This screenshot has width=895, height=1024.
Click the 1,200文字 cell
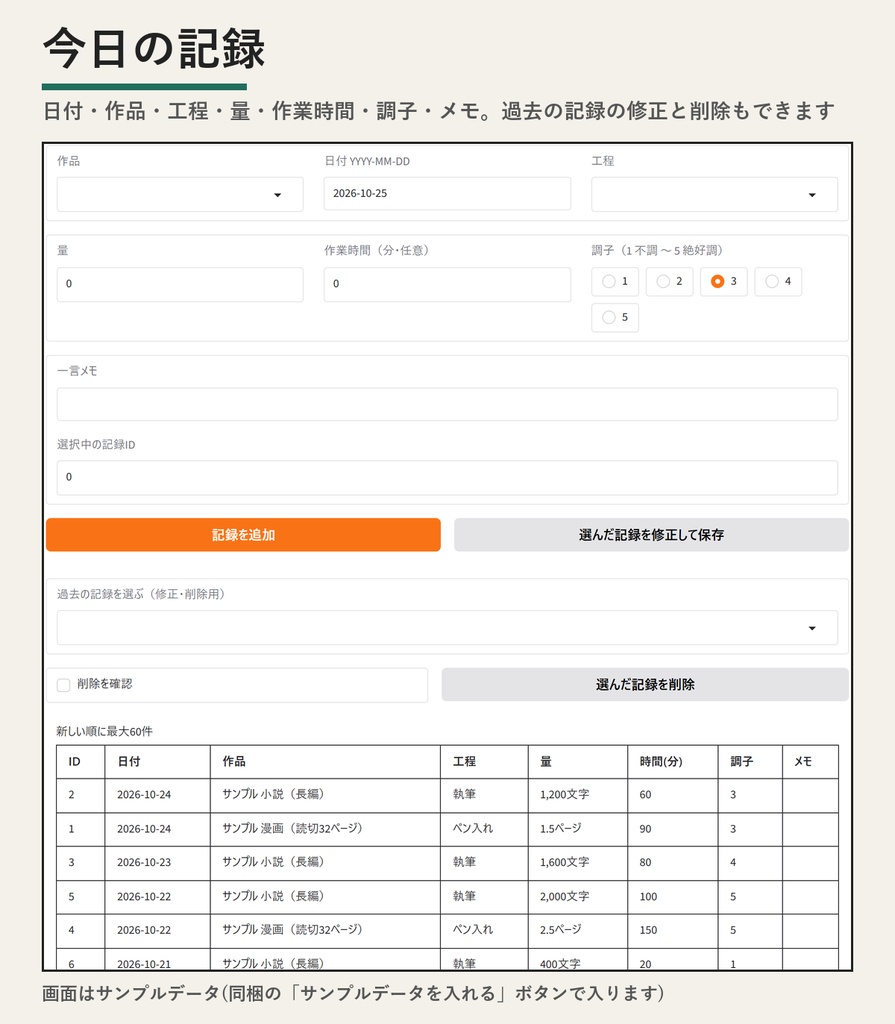[578, 795]
